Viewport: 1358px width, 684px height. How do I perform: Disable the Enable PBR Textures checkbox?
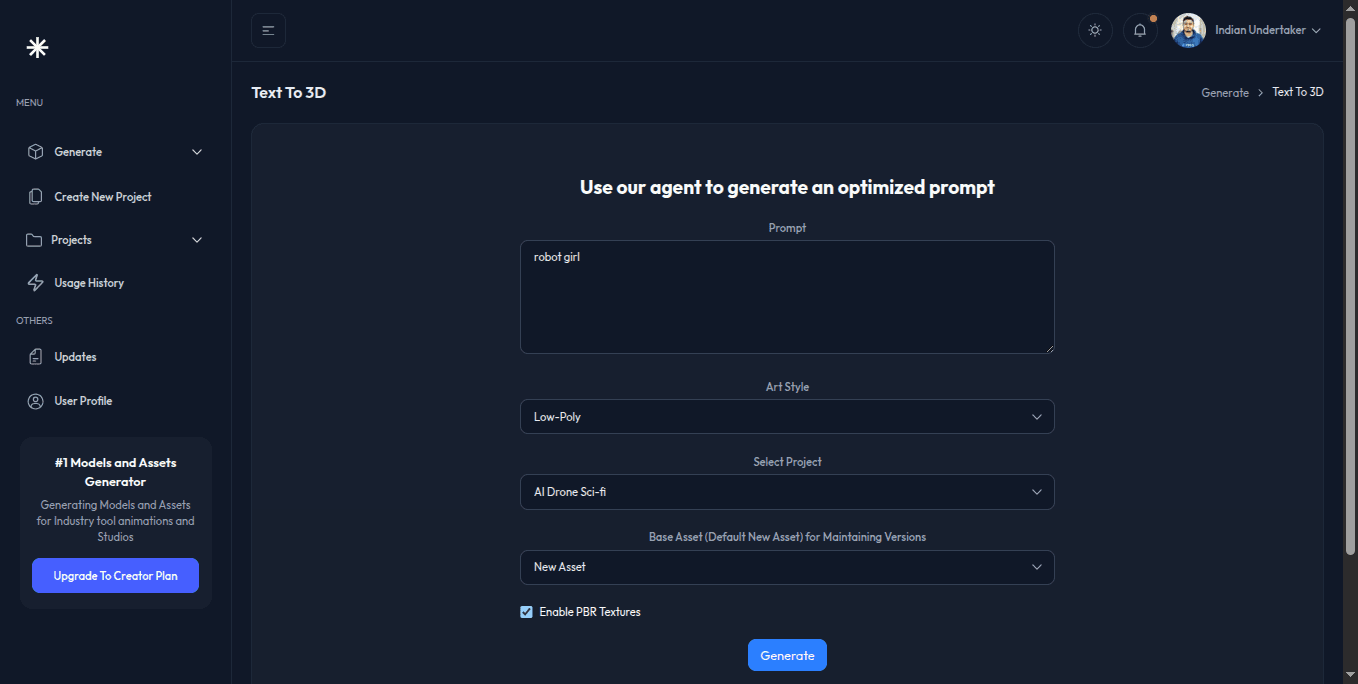[527, 612]
